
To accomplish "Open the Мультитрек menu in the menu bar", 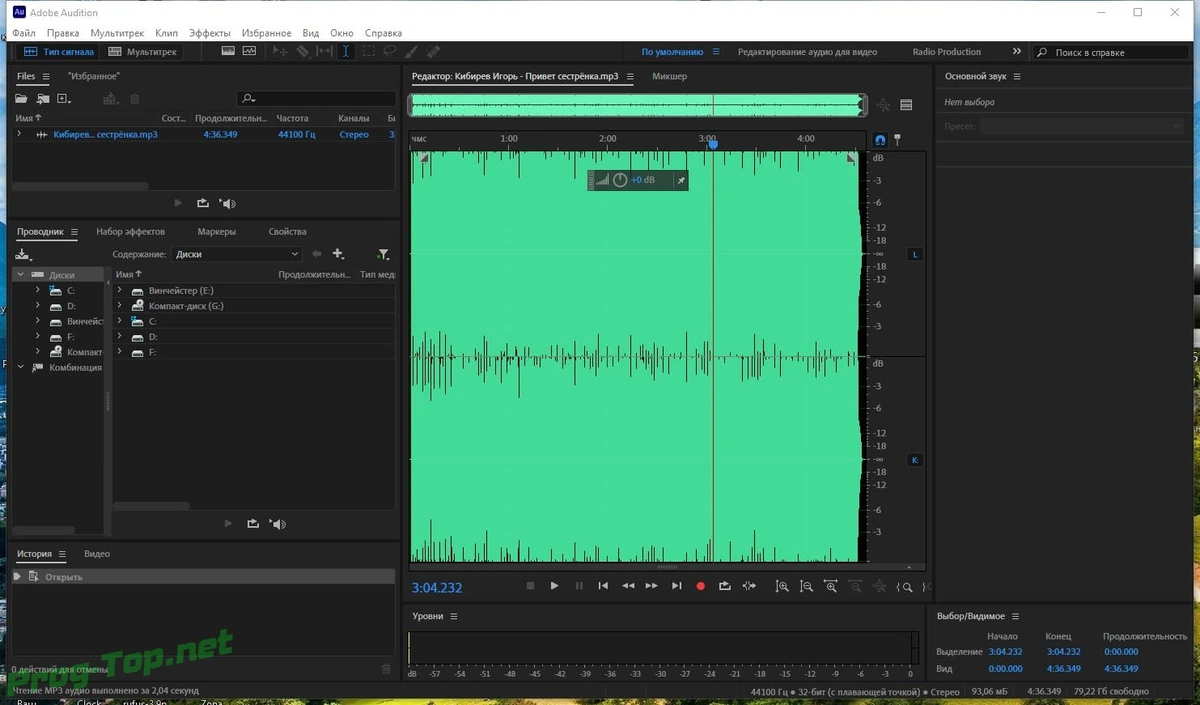I will (117, 33).
